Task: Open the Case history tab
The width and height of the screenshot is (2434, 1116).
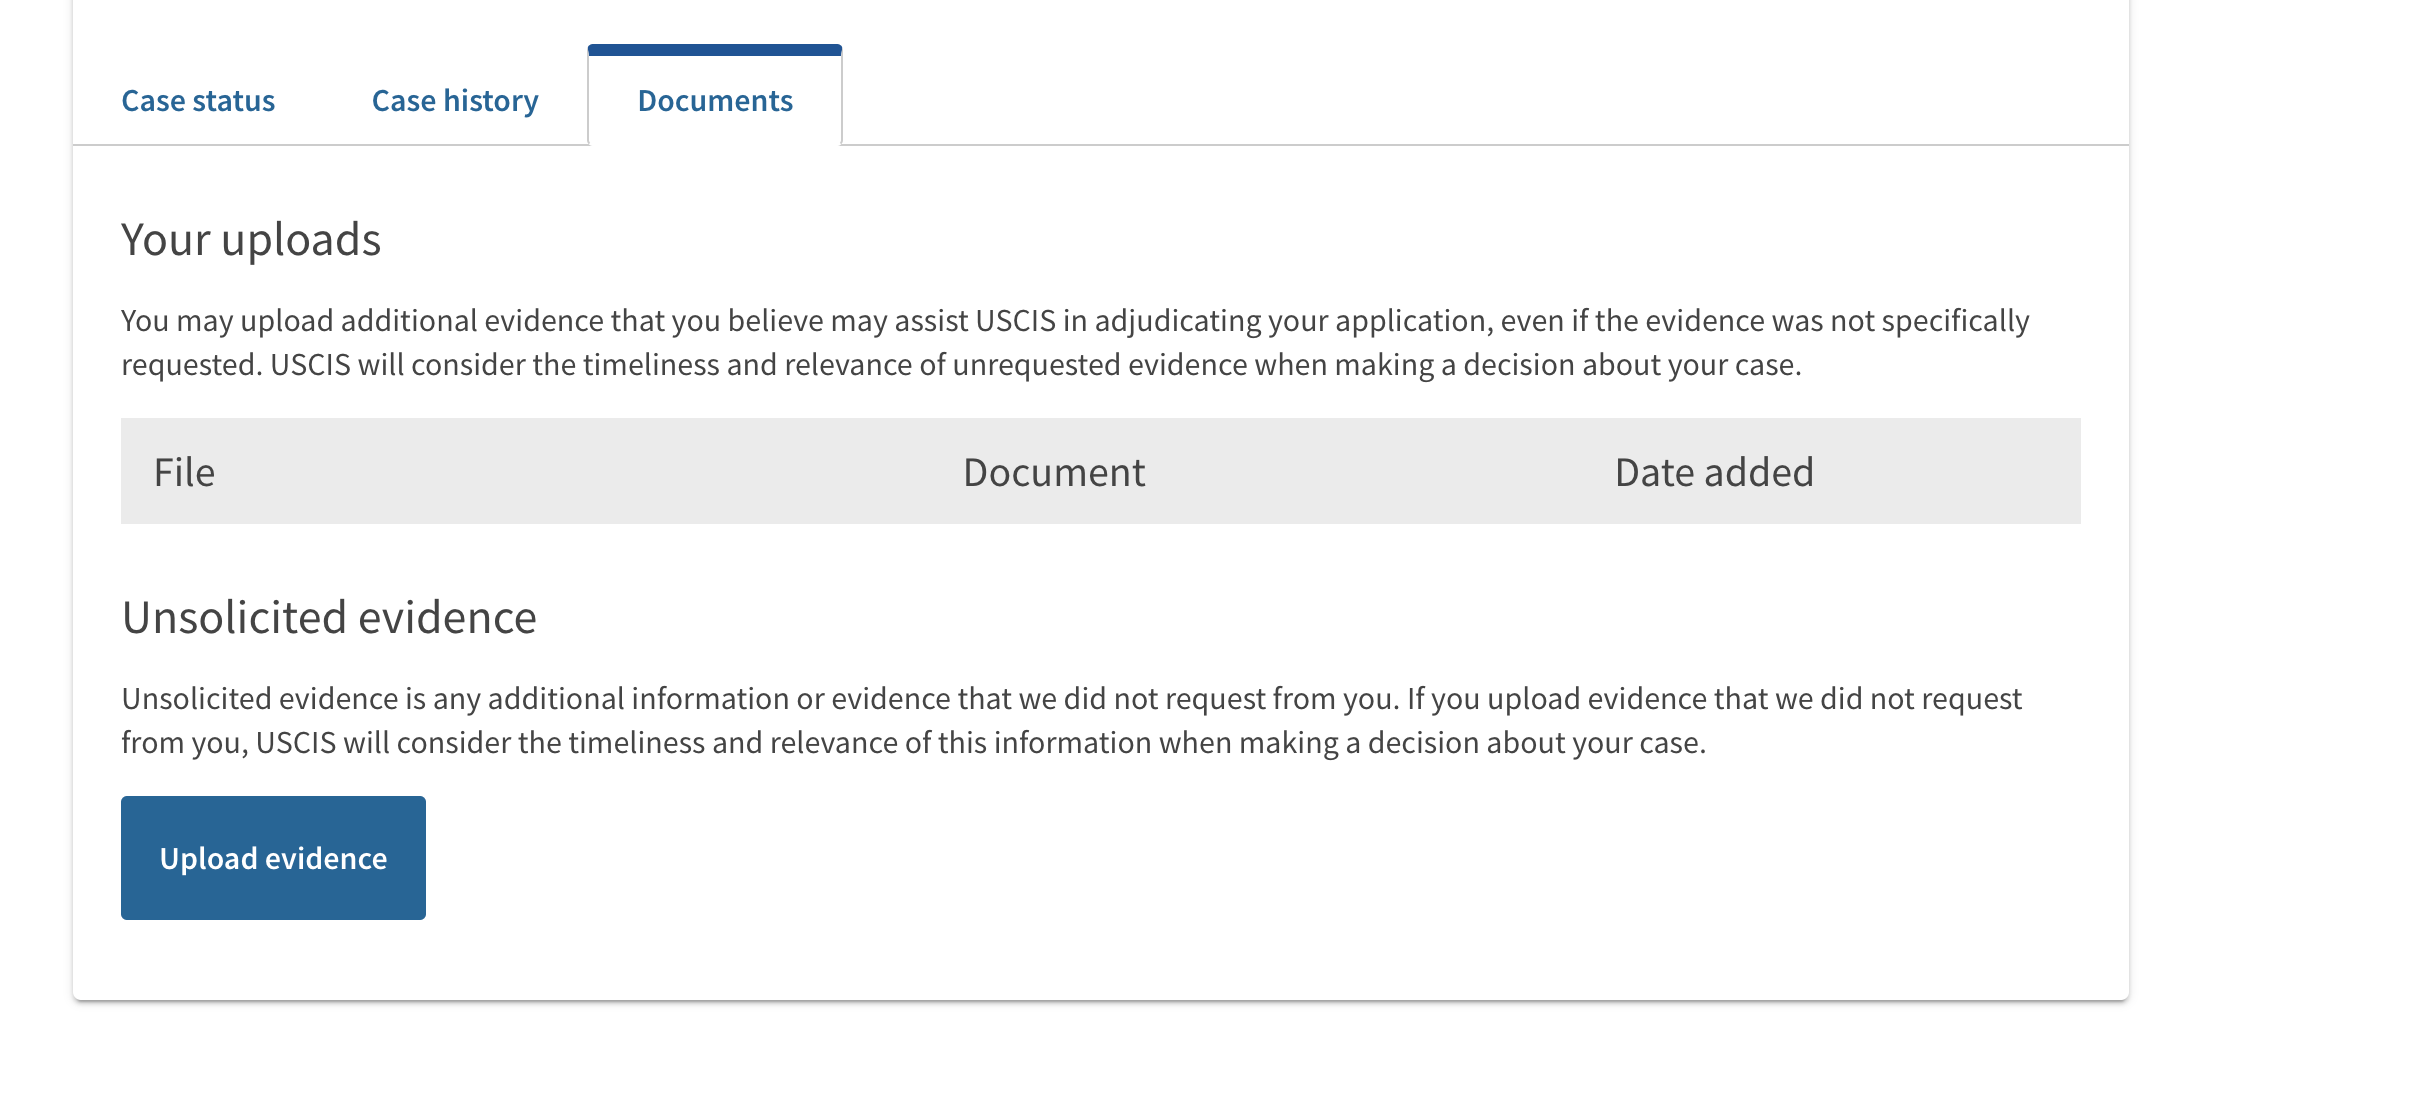Action: click(x=455, y=100)
